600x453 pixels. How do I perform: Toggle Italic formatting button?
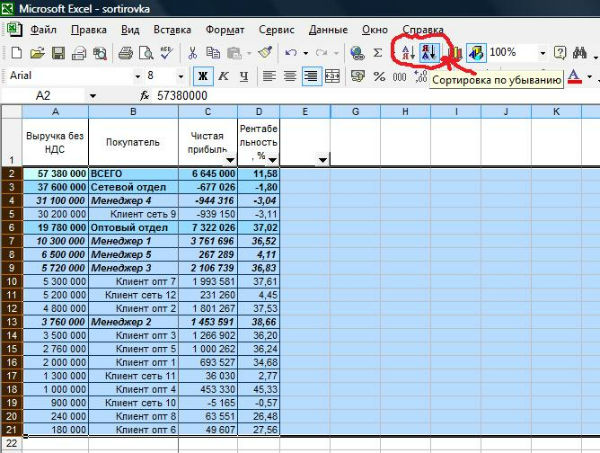coord(223,75)
